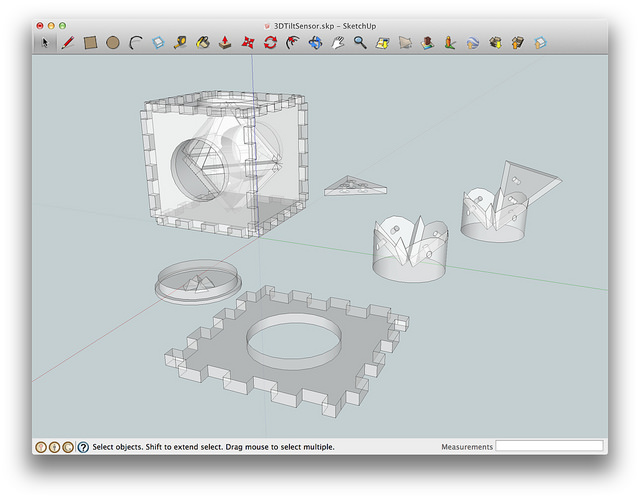Choose the Circle tool
Screen dimensions: 640x499
tap(113, 42)
